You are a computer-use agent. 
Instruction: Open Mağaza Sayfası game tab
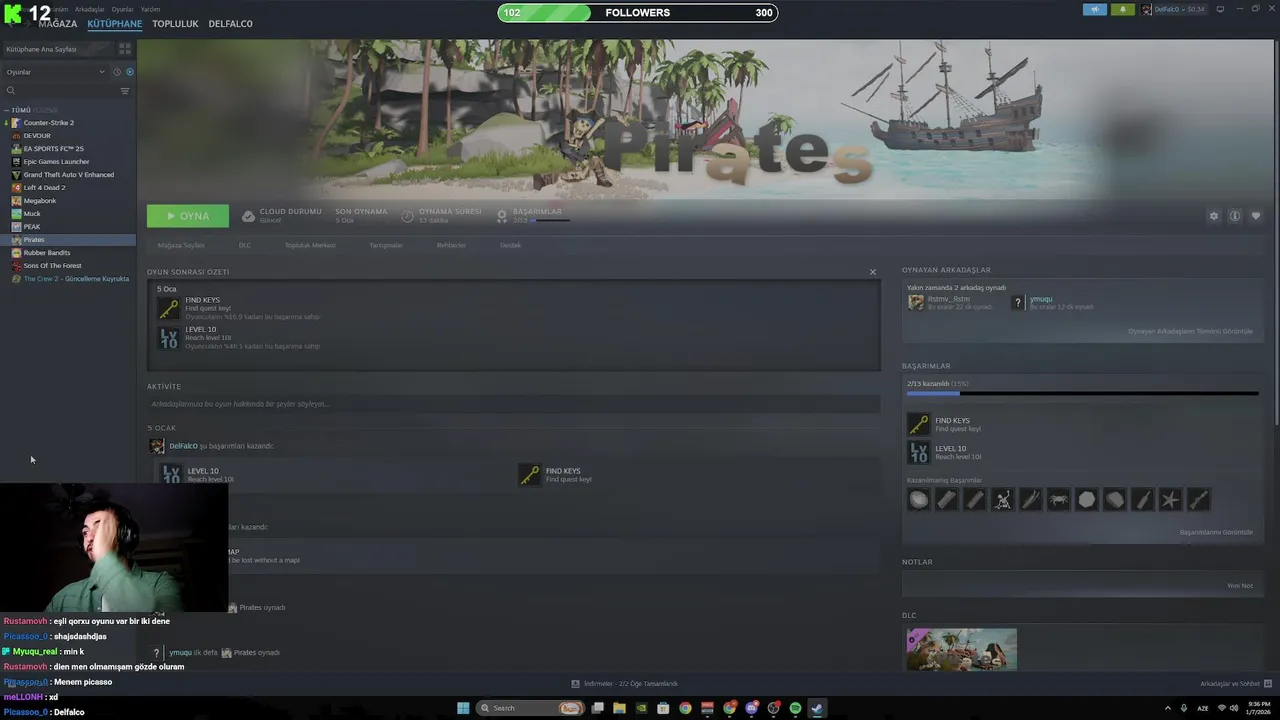coord(181,245)
